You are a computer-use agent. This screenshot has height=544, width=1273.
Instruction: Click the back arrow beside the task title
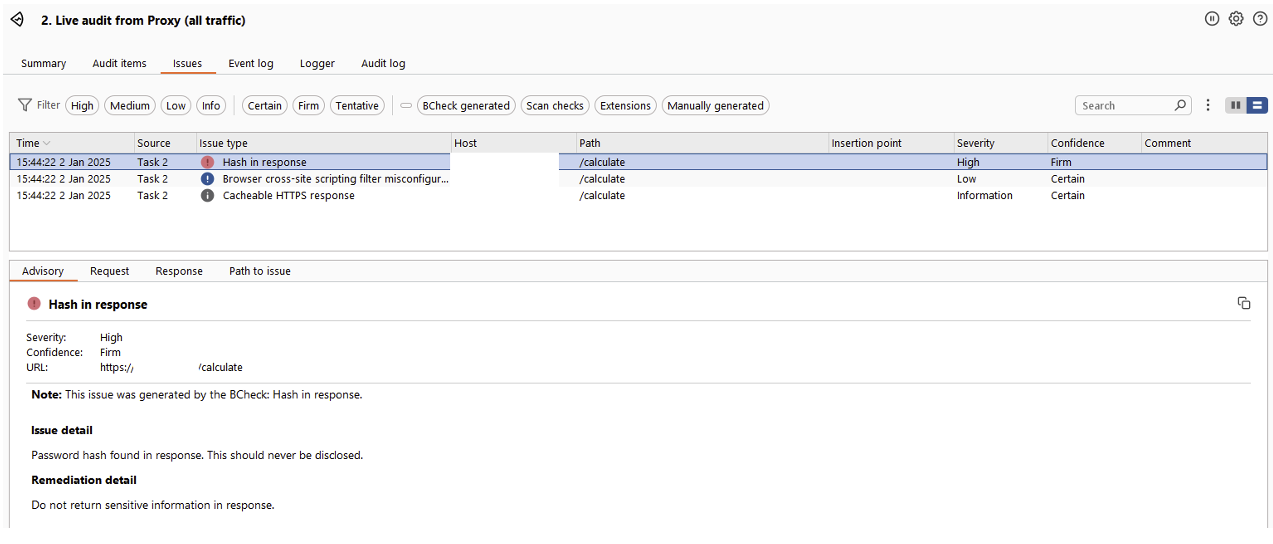pos(17,20)
